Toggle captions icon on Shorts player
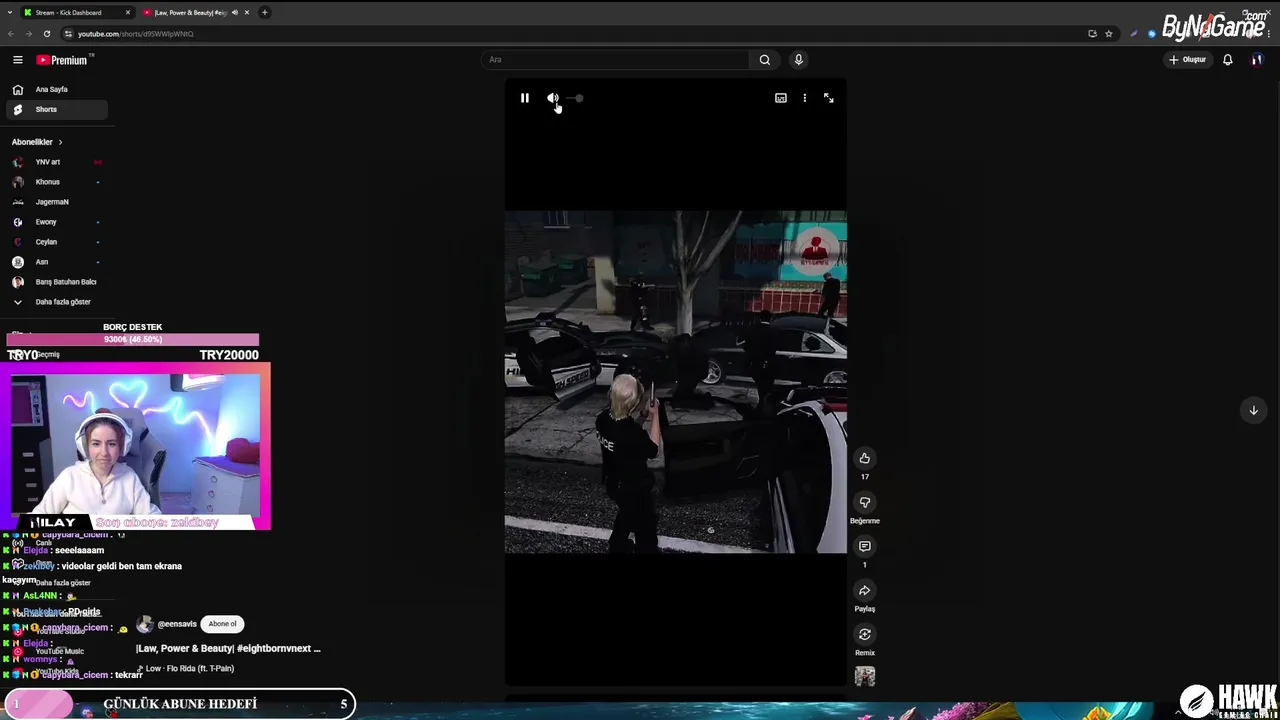This screenshot has width=1280, height=720. (x=781, y=98)
